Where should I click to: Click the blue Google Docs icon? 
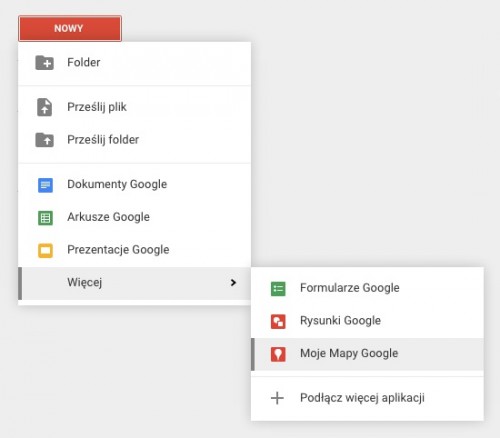[45, 185]
